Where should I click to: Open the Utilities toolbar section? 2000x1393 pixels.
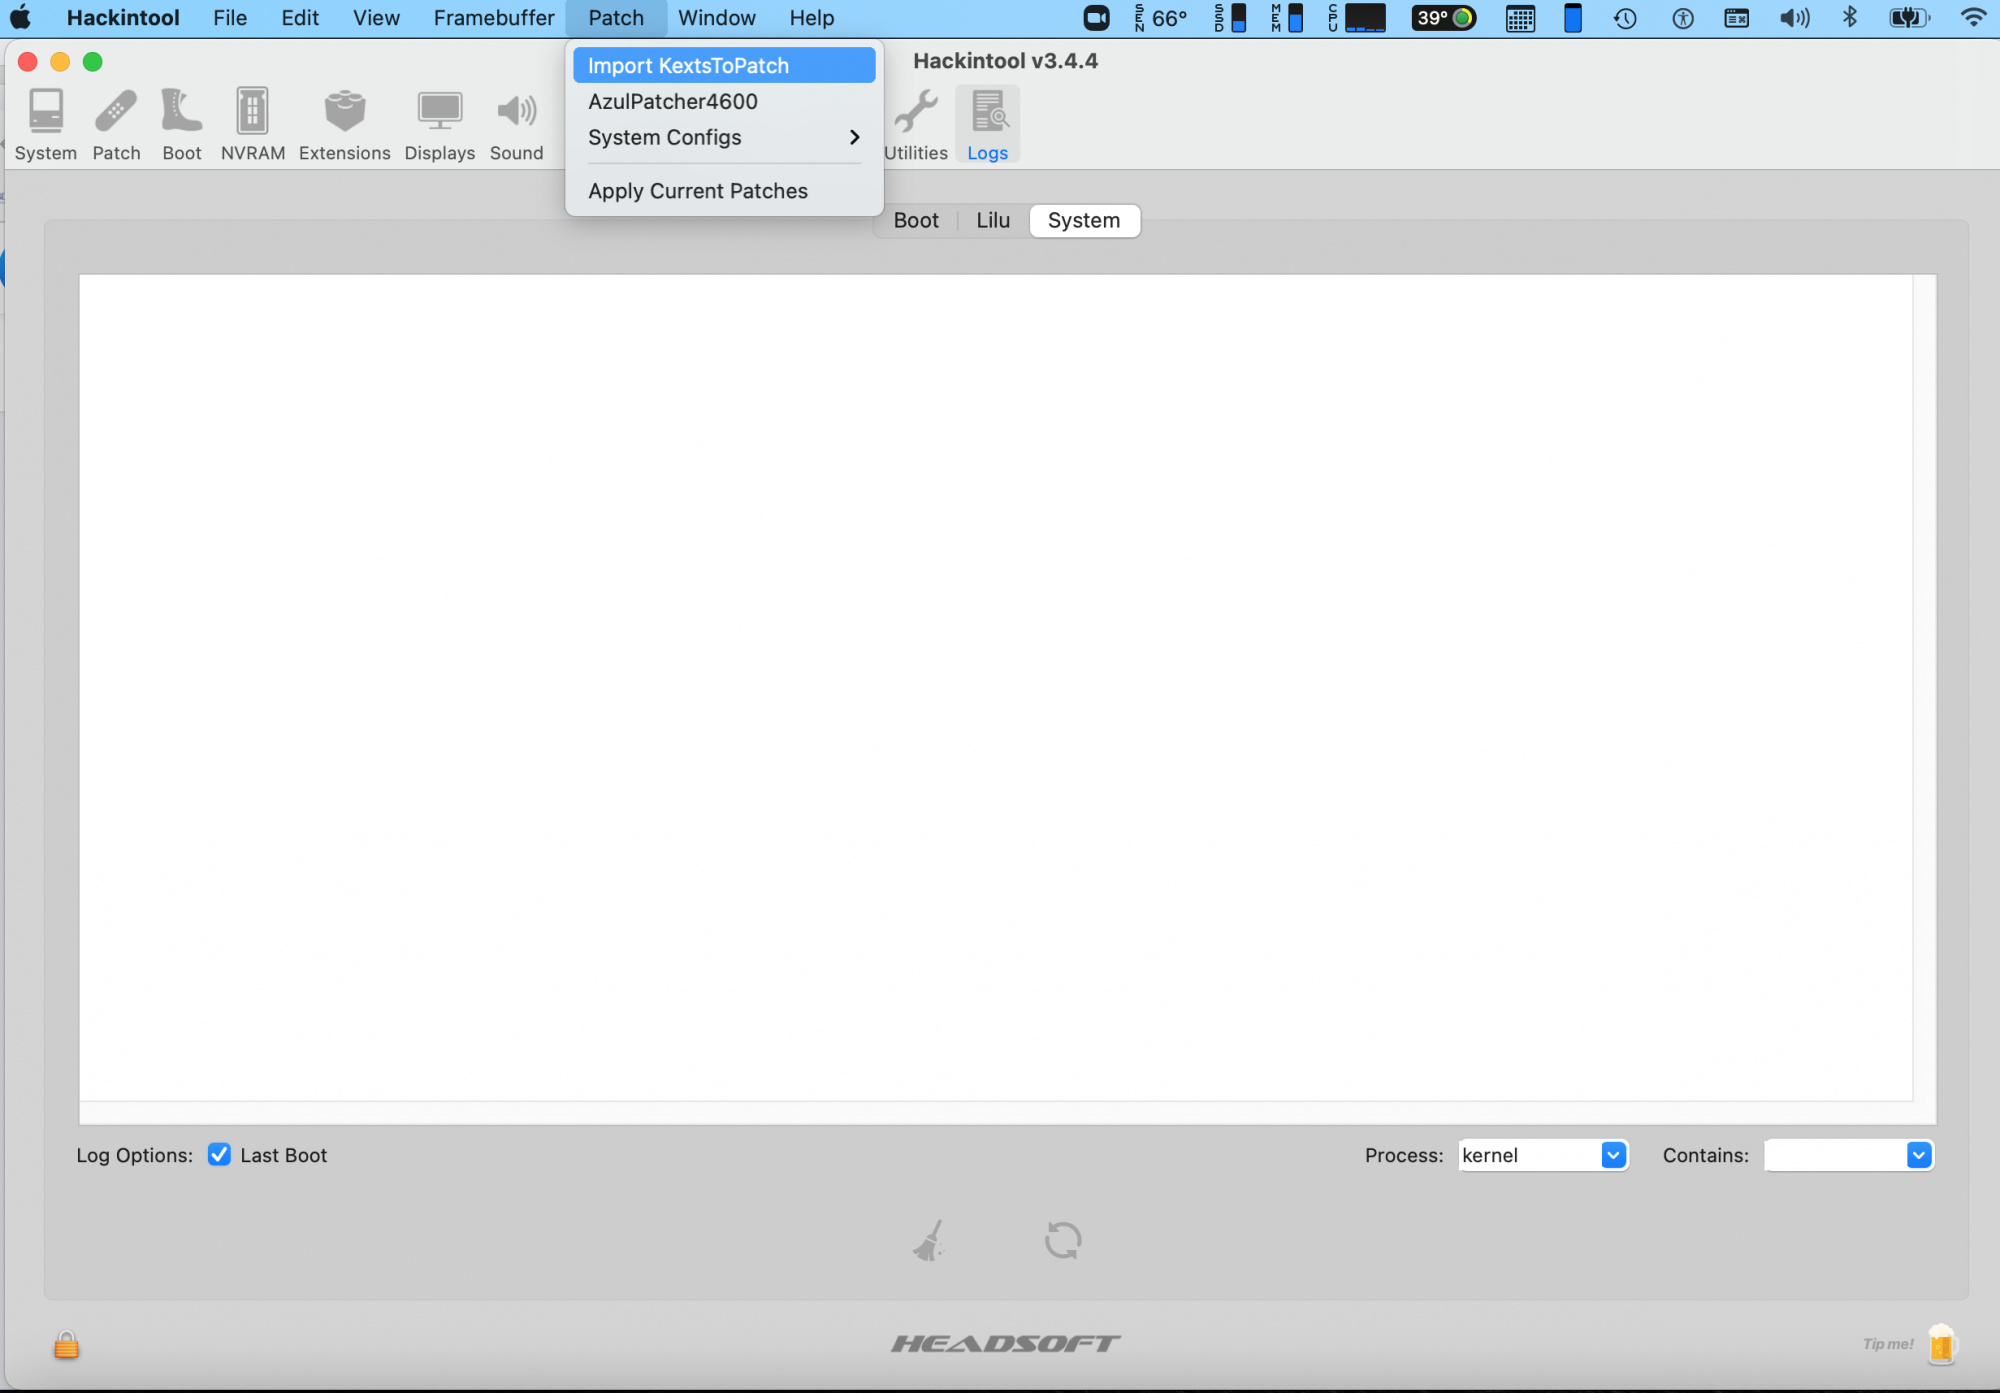(915, 125)
